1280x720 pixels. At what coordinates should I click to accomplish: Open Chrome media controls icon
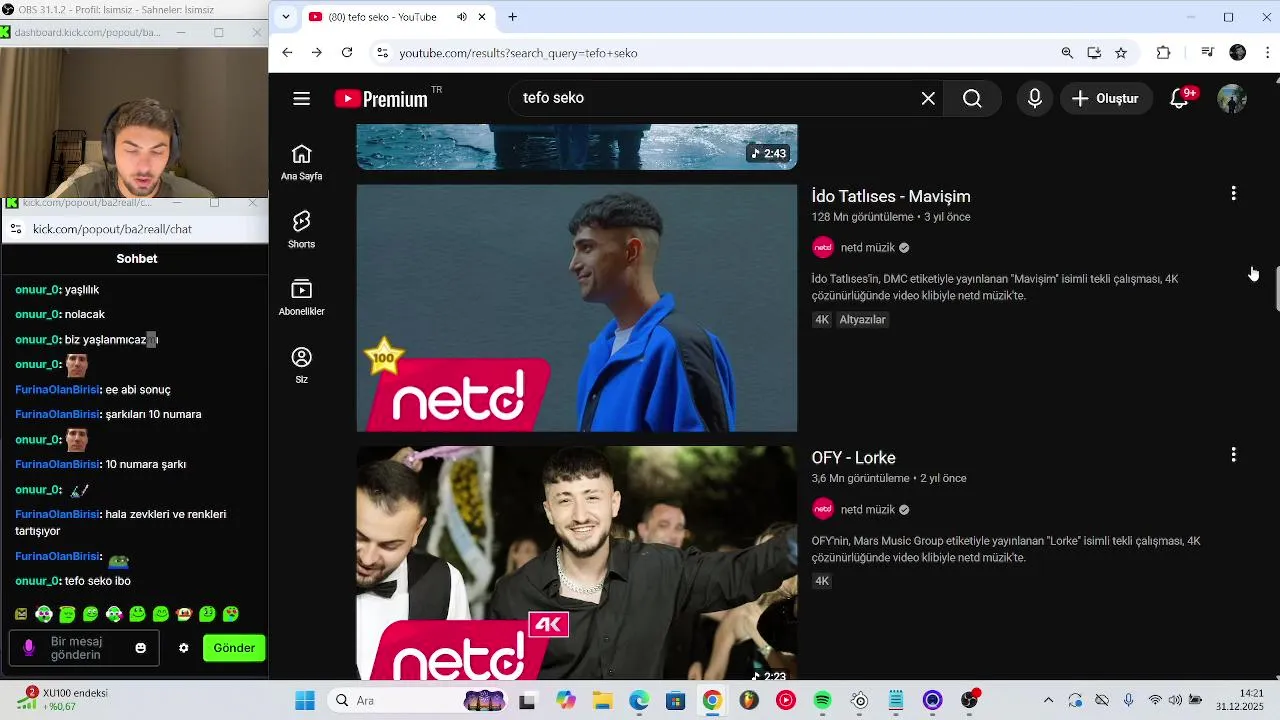pos(1207,52)
